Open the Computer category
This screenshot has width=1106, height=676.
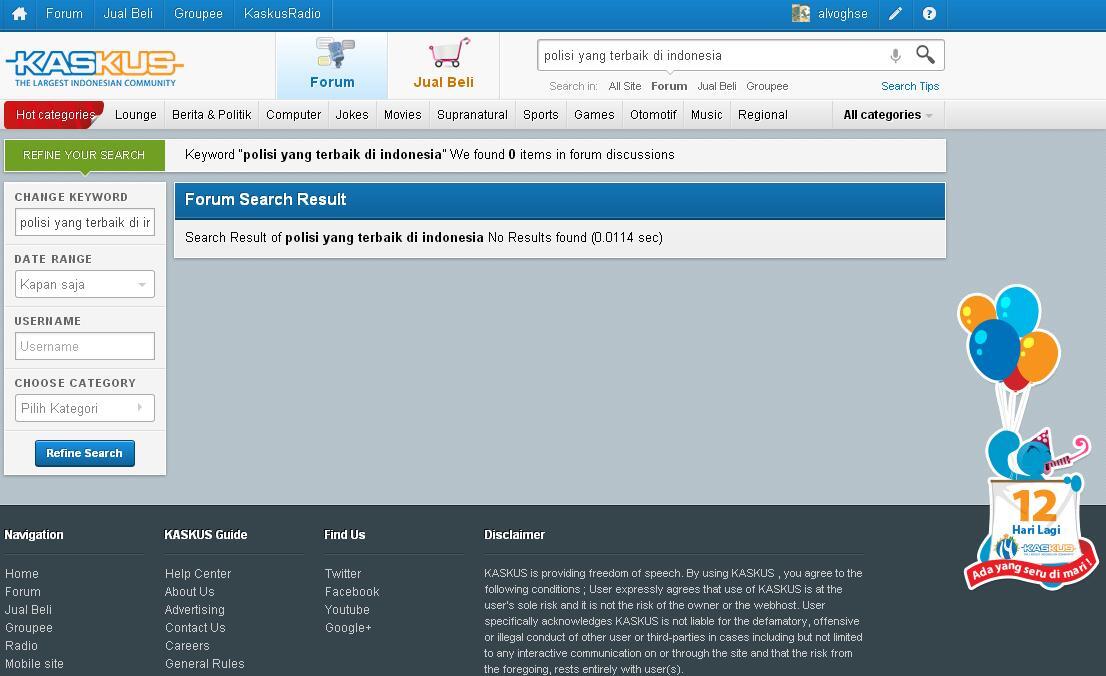click(x=293, y=115)
